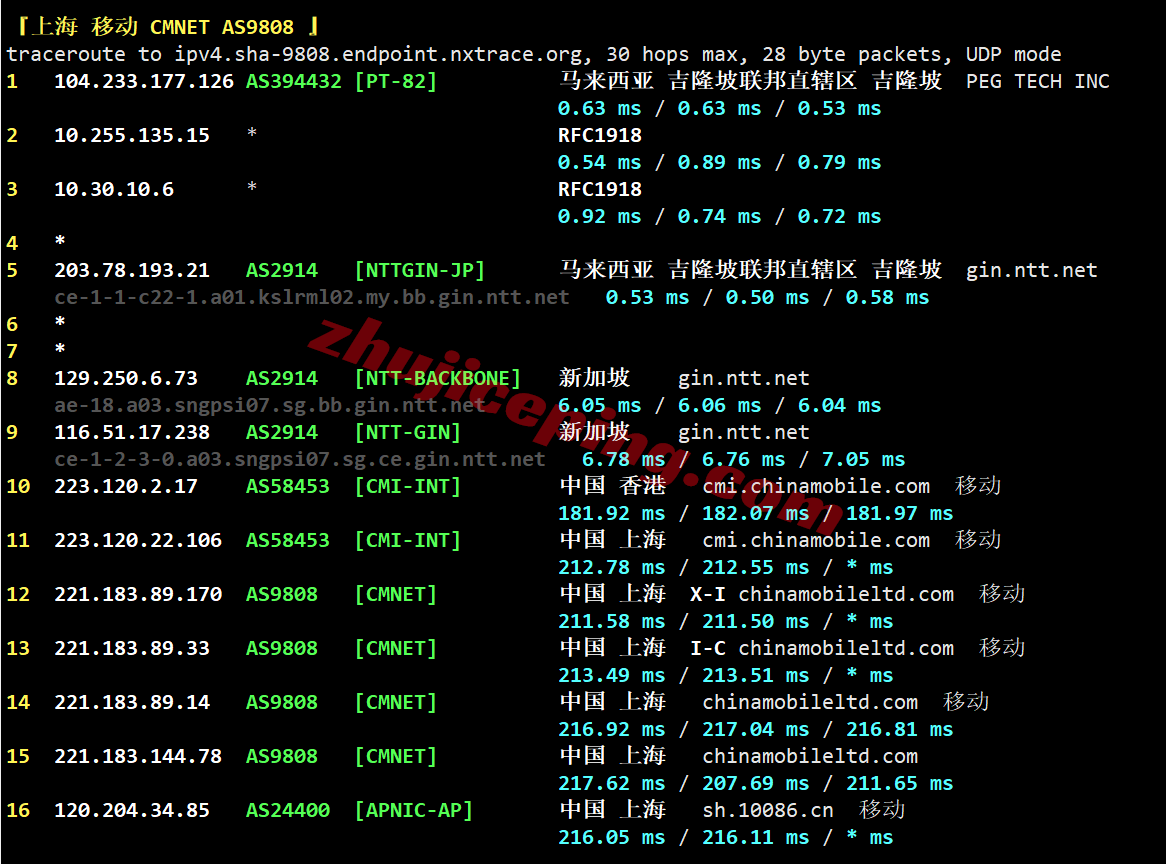Click latency 213.49 ms on hop 13
This screenshot has width=1166, height=864.
click(x=611, y=675)
